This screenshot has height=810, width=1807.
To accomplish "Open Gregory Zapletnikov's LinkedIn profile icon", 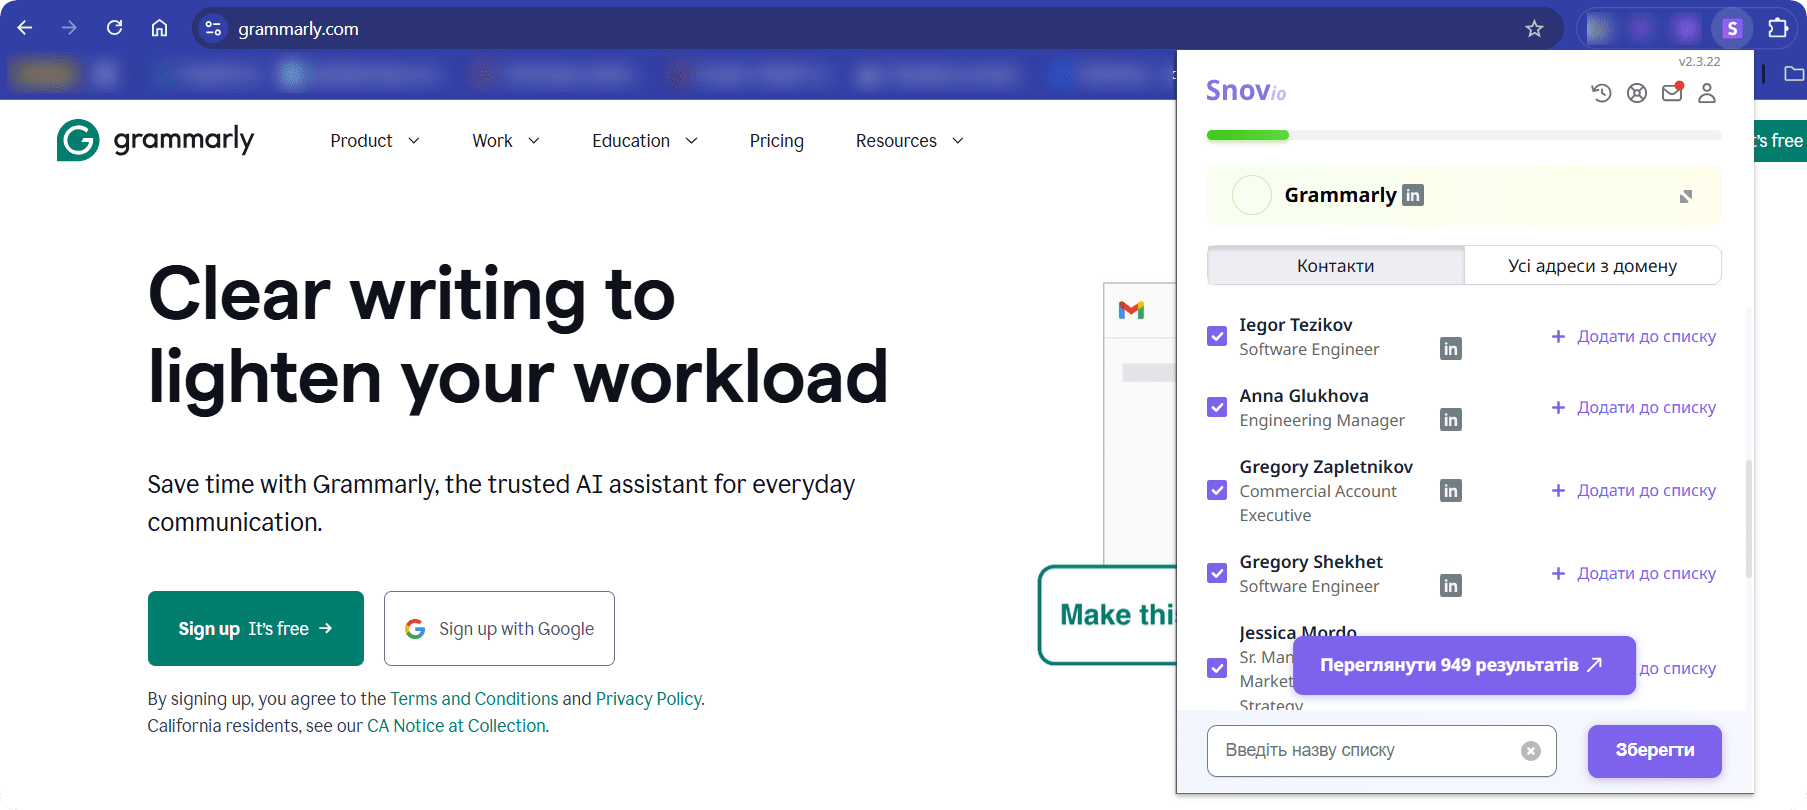I will [x=1450, y=491].
